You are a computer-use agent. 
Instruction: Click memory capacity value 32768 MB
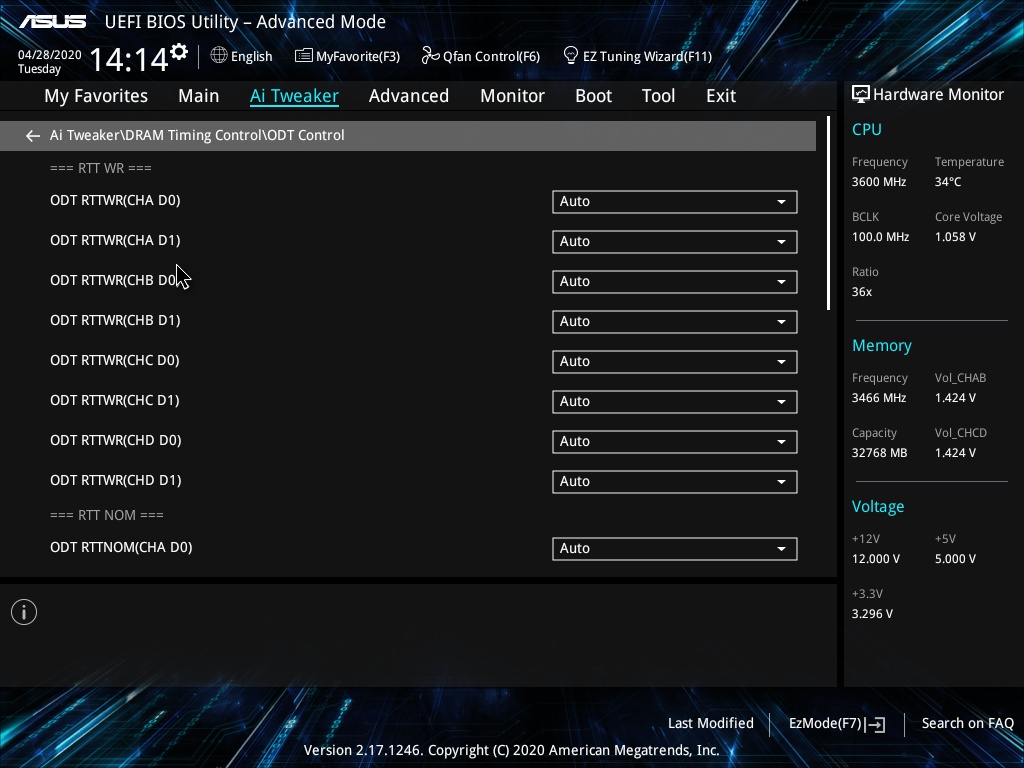(879, 453)
